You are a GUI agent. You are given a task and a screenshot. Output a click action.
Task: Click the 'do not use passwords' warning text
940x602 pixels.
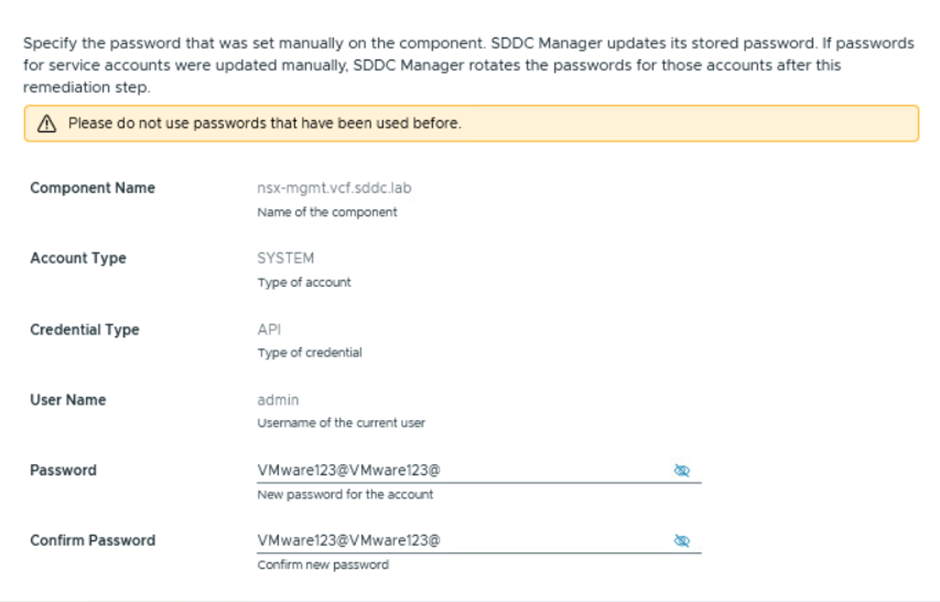pos(264,124)
